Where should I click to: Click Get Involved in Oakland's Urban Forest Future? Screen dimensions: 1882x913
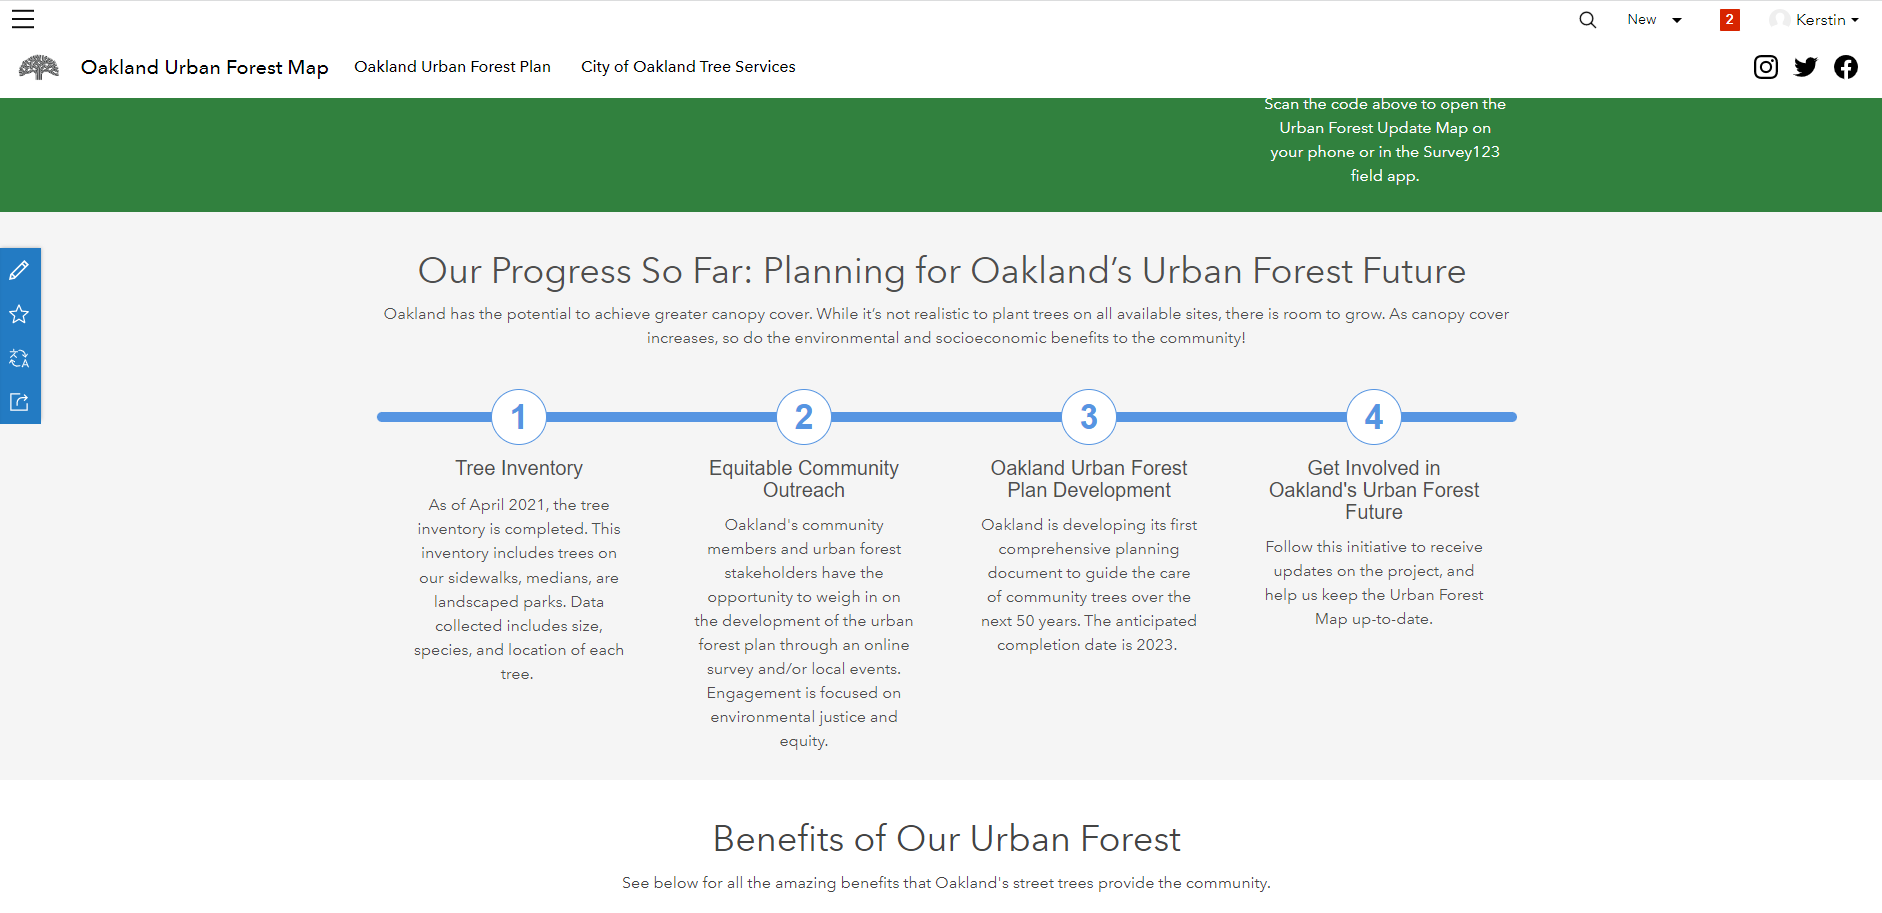[1374, 490]
